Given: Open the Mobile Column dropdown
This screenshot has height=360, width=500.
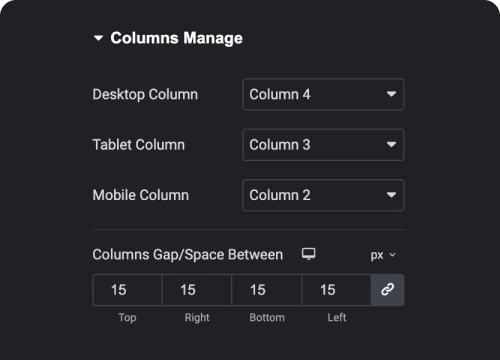Looking at the screenshot, I should 323,195.
